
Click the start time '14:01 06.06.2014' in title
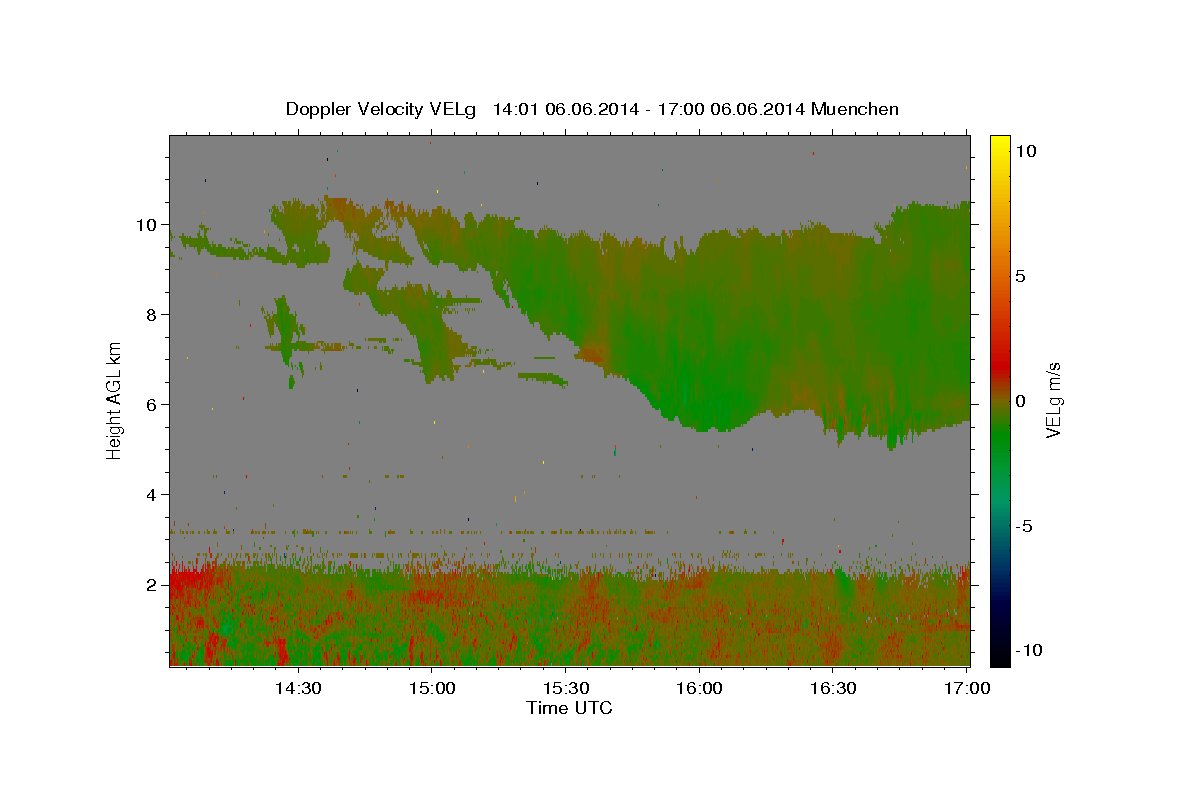click(x=567, y=109)
